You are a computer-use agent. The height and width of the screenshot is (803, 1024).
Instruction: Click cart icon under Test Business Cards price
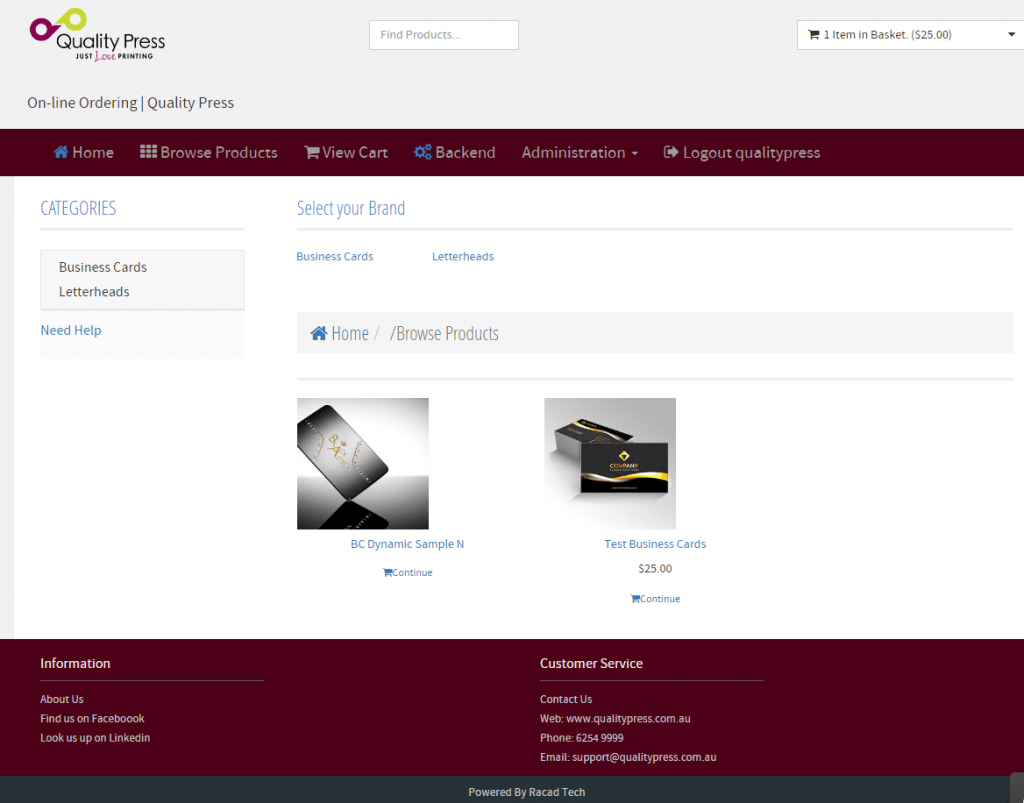pyautogui.click(x=635, y=599)
